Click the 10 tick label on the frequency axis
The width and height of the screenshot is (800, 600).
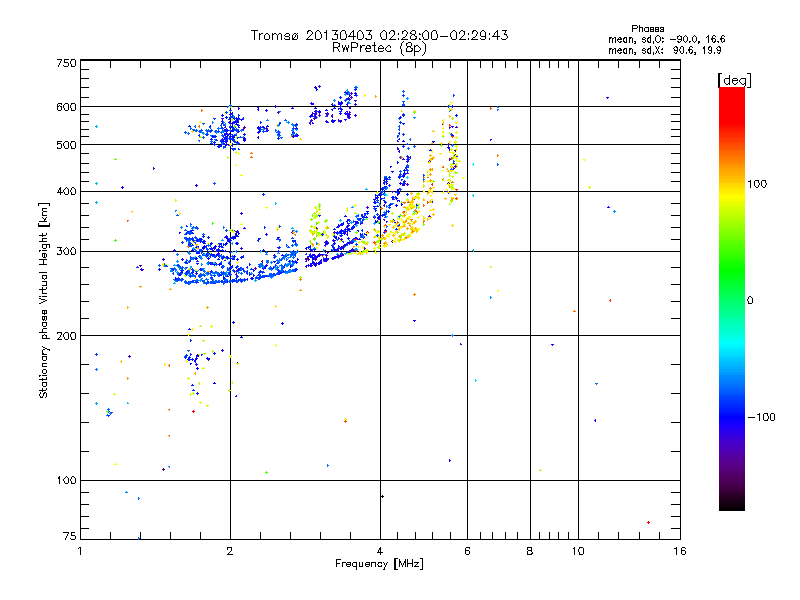click(x=577, y=551)
